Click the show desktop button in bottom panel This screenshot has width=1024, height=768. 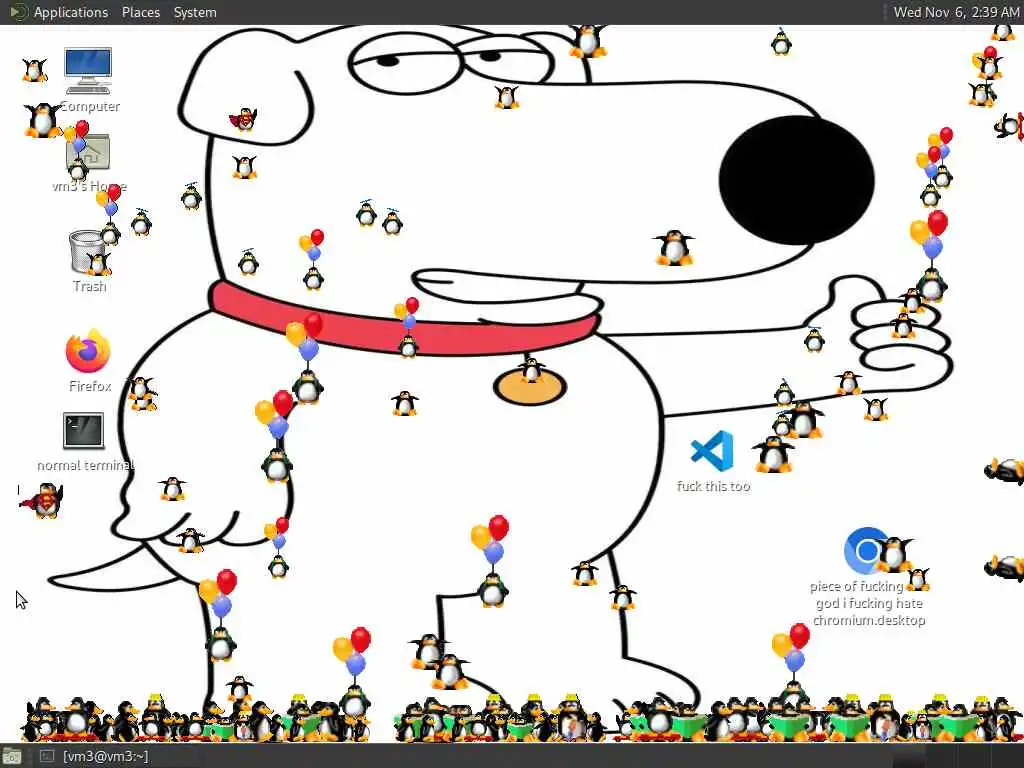click(12, 758)
